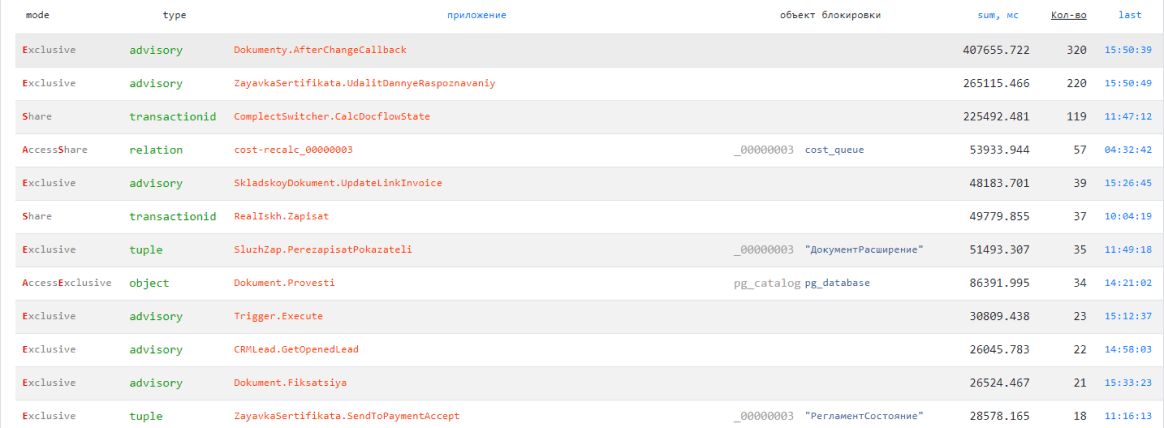This screenshot has width=1164, height=428.
Task: Click the cost-recalc_00000003 application link
Action: 293,150
